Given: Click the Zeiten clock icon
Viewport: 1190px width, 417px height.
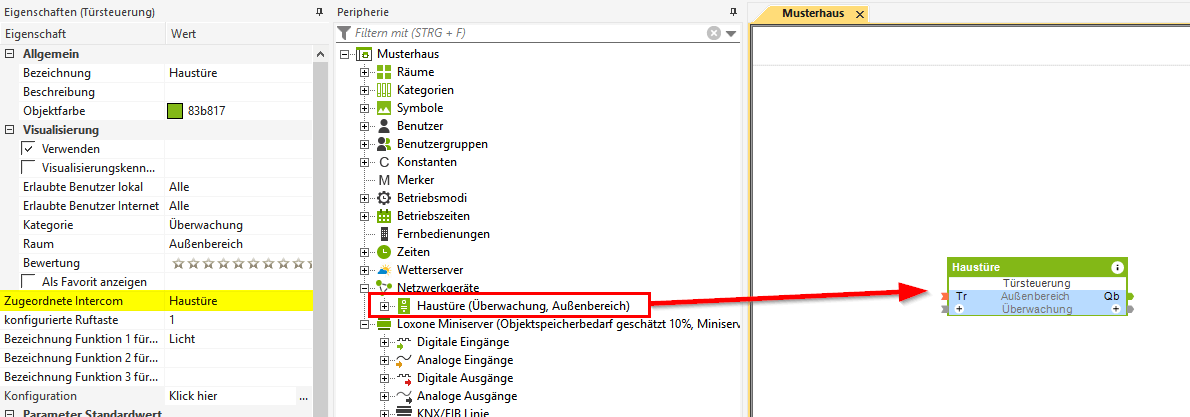Looking at the screenshot, I should point(384,252).
